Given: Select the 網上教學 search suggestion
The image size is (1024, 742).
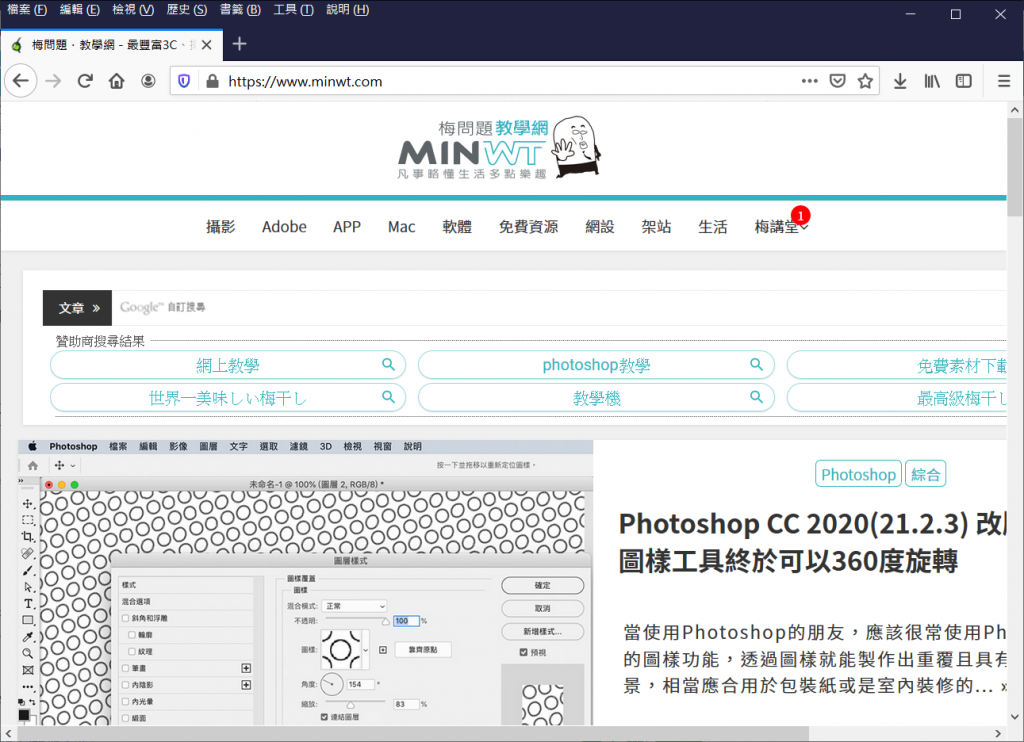Looking at the screenshot, I should click(x=228, y=364).
